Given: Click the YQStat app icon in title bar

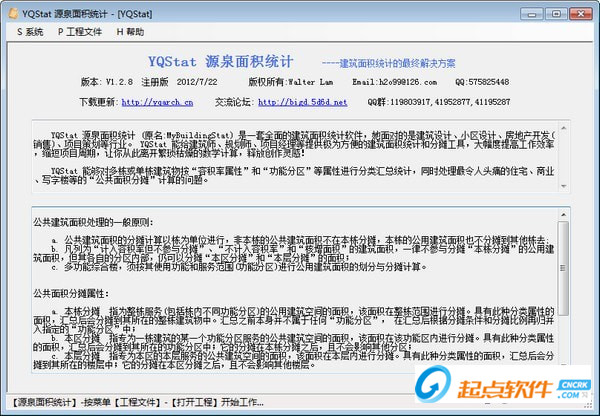Looking at the screenshot, I should click(13, 13).
